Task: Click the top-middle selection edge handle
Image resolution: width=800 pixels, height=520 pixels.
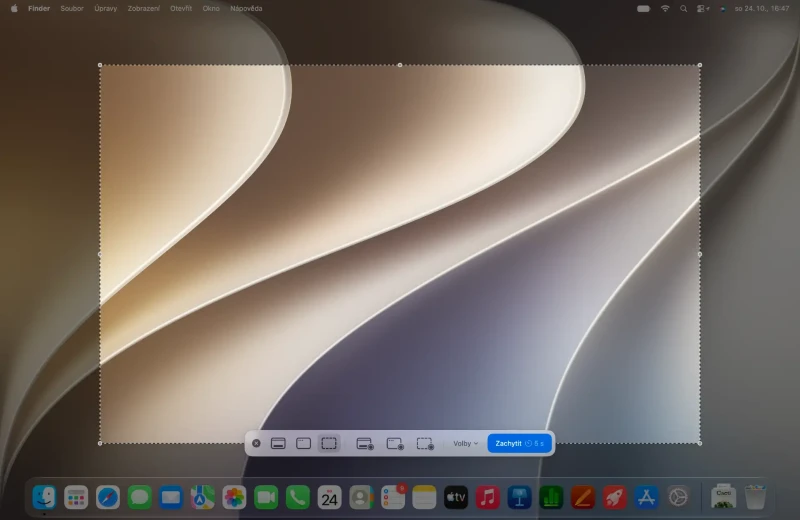Action: (400, 65)
